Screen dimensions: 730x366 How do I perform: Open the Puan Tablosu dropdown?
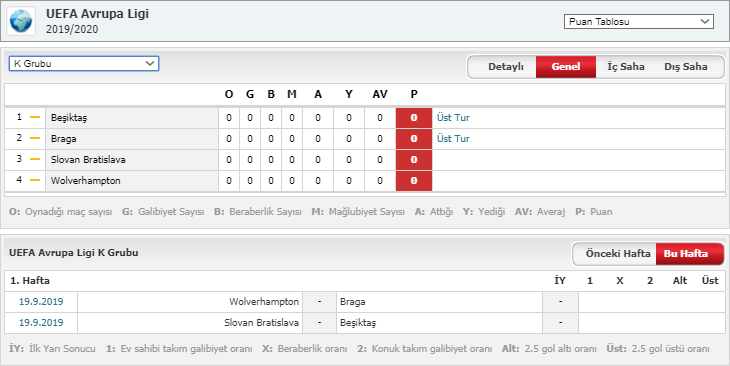639,21
